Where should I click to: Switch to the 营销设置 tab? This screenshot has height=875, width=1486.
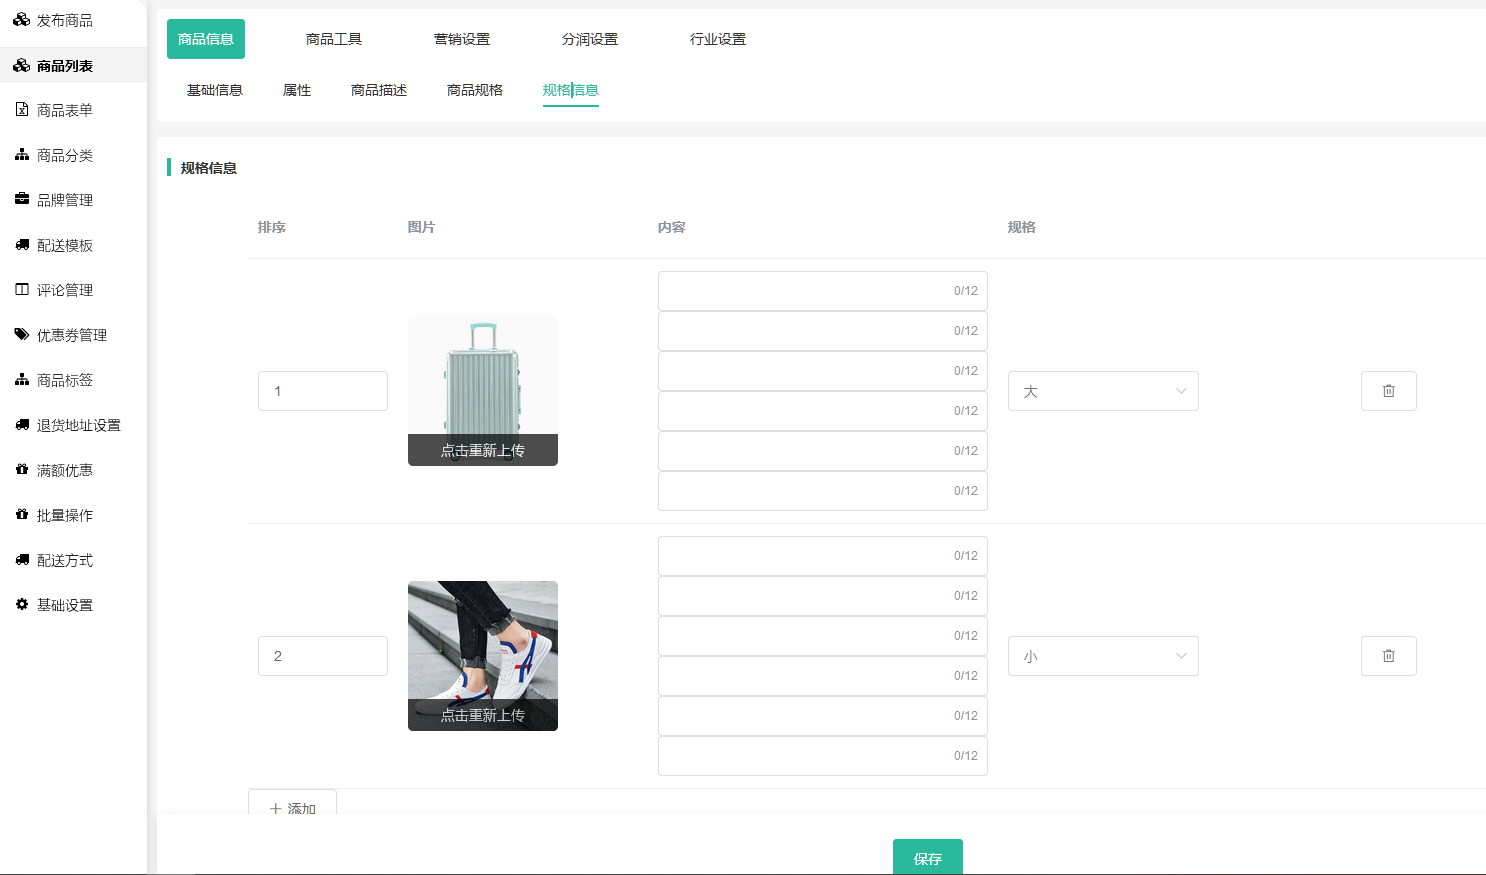tap(462, 39)
